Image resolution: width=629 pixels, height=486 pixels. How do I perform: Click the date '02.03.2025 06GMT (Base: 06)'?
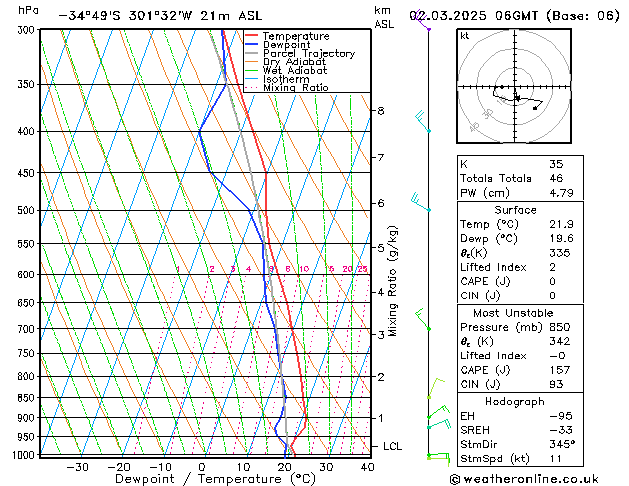pyautogui.click(x=514, y=16)
